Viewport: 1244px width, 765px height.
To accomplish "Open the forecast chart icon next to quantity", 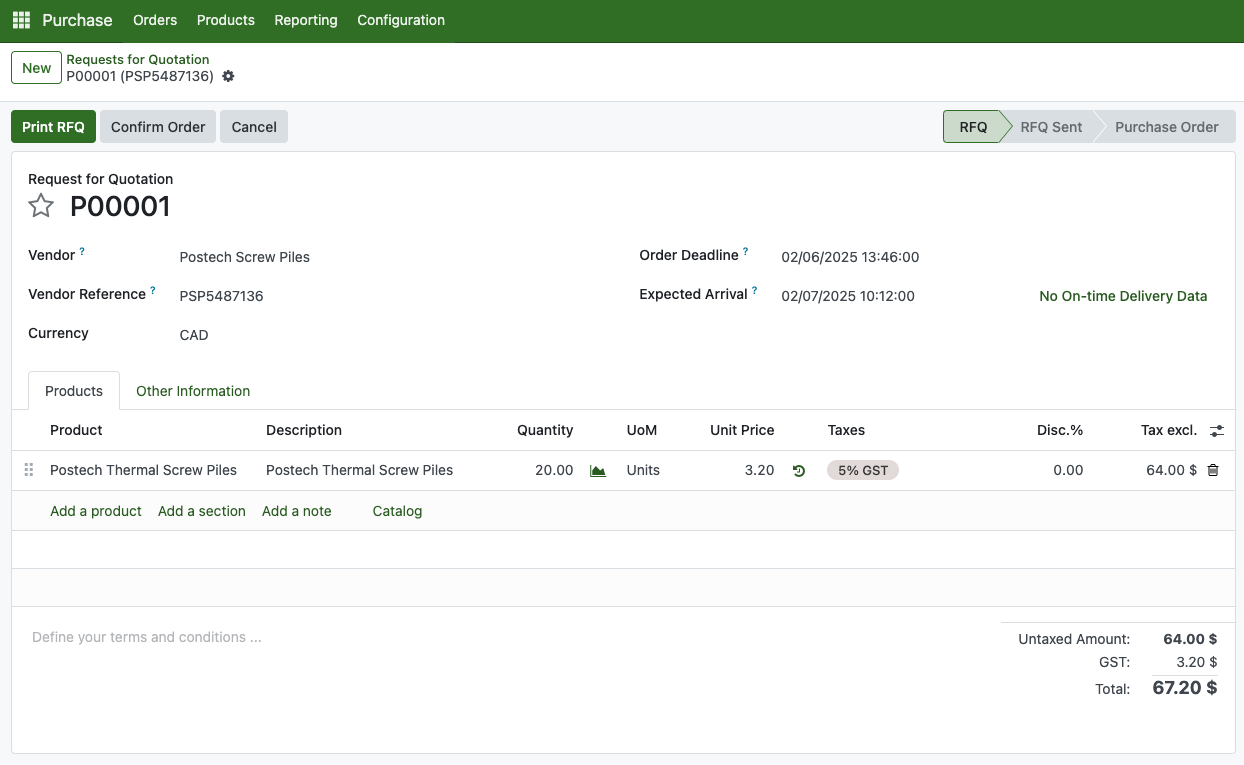I will pyautogui.click(x=598, y=471).
